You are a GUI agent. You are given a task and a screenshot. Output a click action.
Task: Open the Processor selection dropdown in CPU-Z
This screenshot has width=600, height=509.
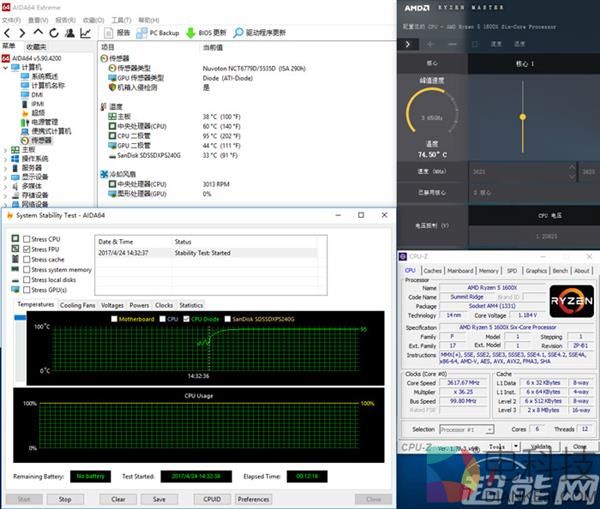(x=467, y=429)
